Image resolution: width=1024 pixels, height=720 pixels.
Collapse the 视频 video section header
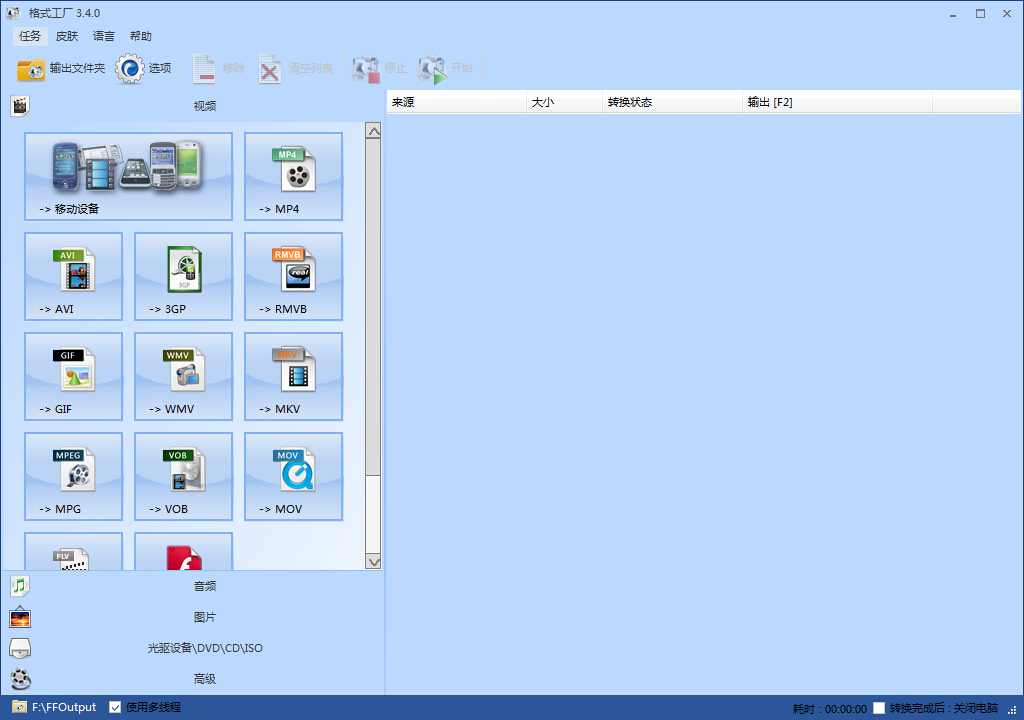(195, 105)
